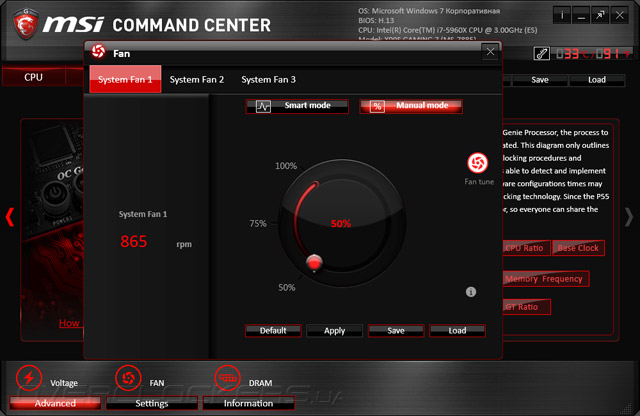This screenshot has width=640, height=416.
Task: Click the right gray arrow navigation
Action: point(629,217)
